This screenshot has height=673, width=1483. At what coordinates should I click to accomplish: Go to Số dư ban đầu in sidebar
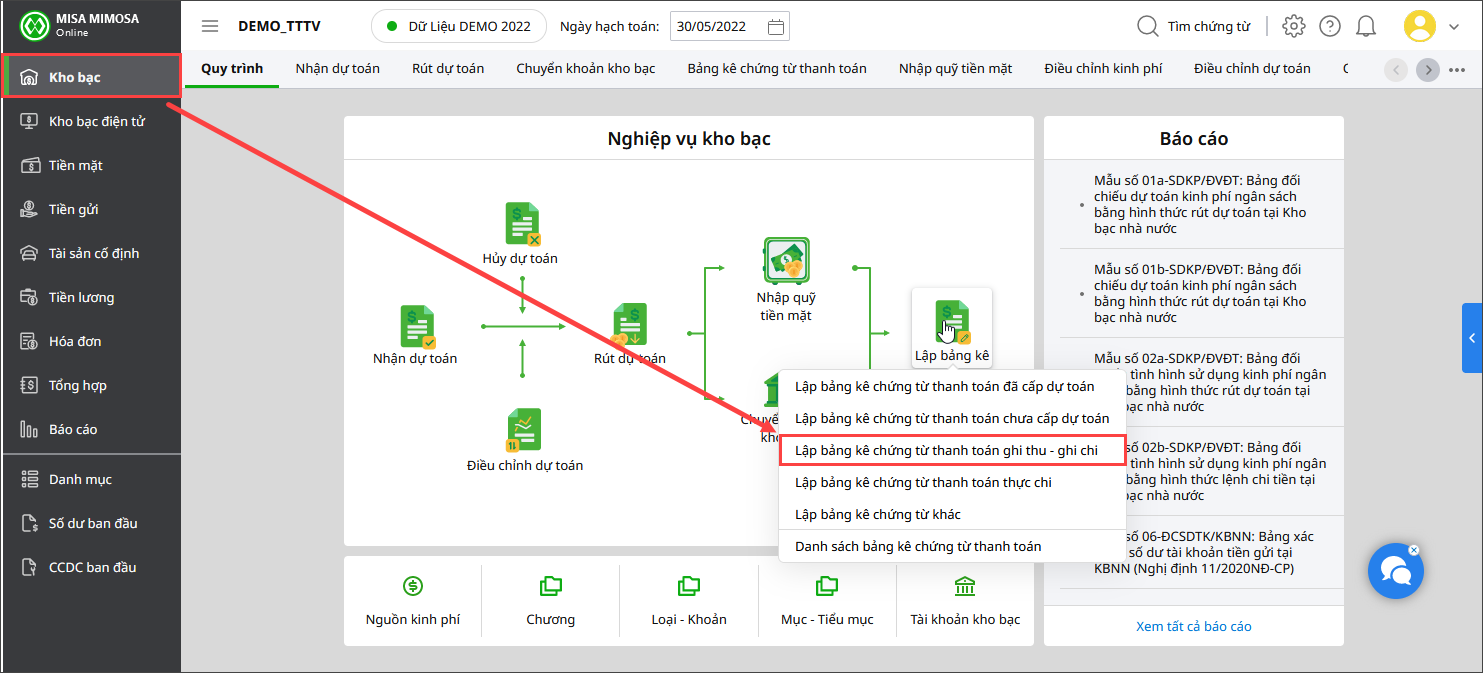click(91, 523)
